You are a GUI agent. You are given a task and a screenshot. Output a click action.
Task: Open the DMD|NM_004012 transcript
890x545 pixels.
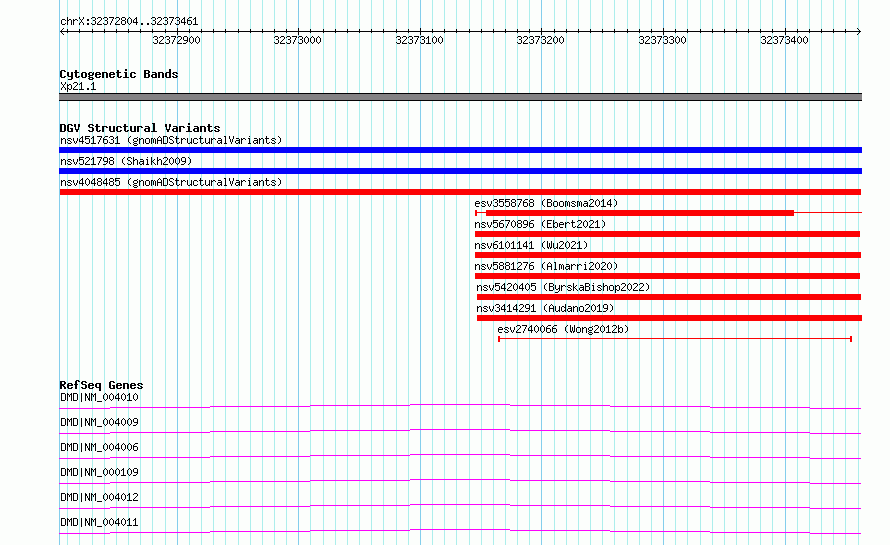[x=99, y=497]
